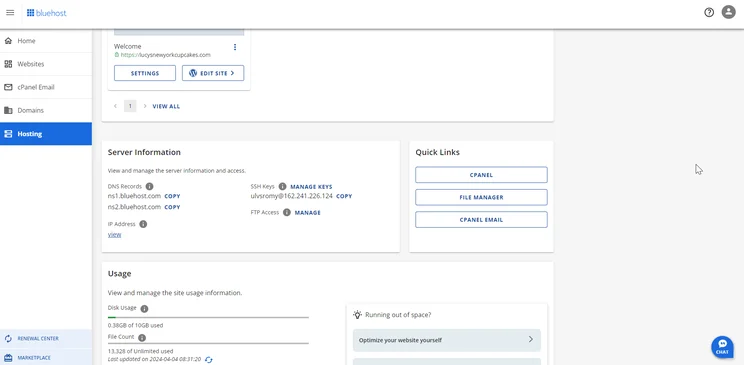Open the Marketplace menu item
Screen dimensions: 744x365
click(x=46, y=358)
